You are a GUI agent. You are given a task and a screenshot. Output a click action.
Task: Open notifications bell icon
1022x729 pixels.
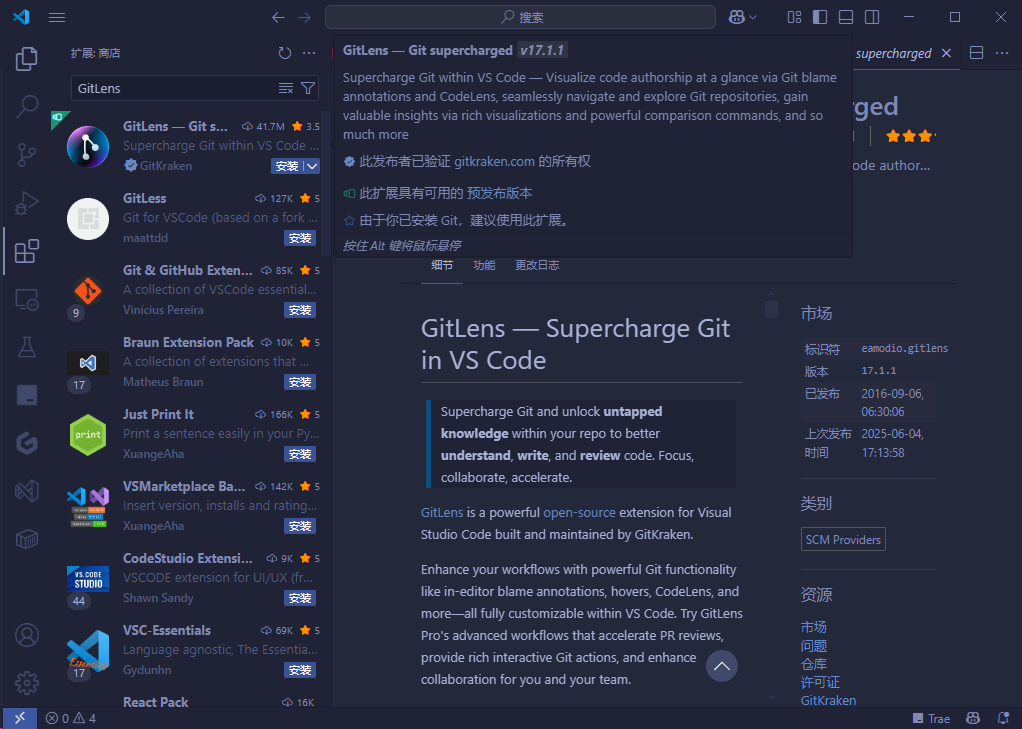click(x=1003, y=718)
